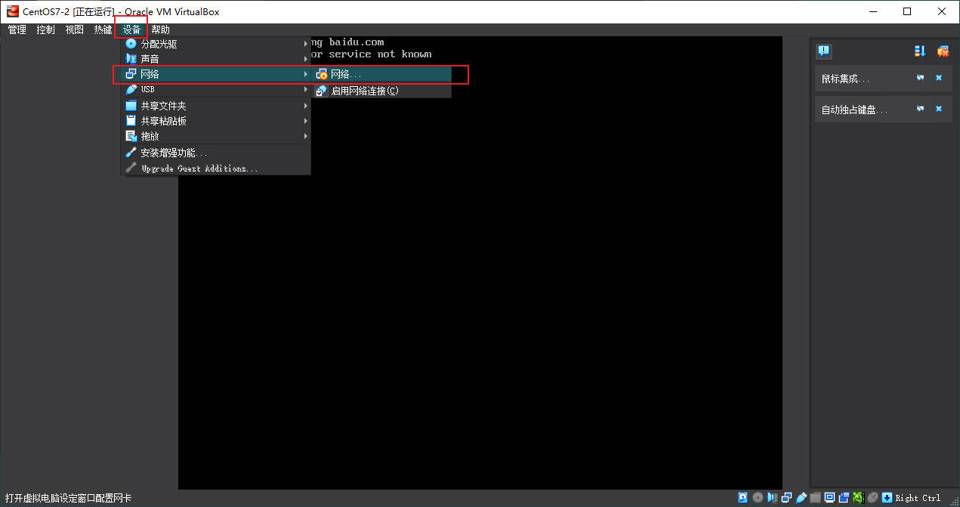Click the network status bar icon

point(787,497)
